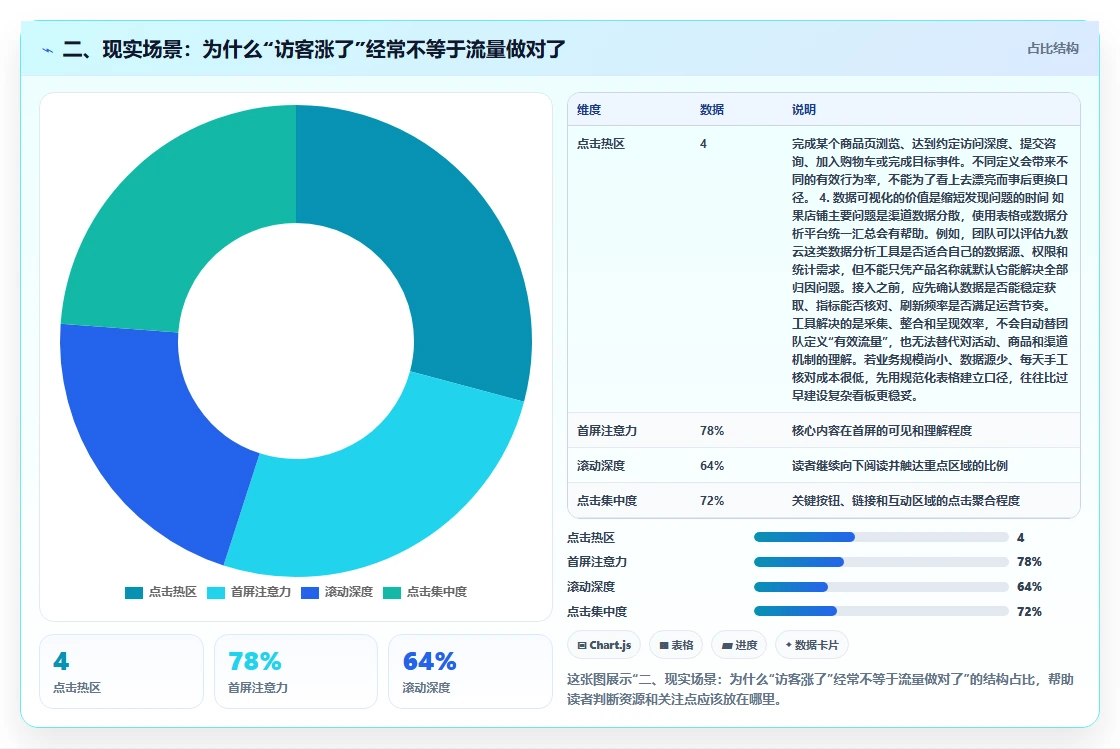
Task: Click the 点击热区 table row label
Action: pos(601,144)
